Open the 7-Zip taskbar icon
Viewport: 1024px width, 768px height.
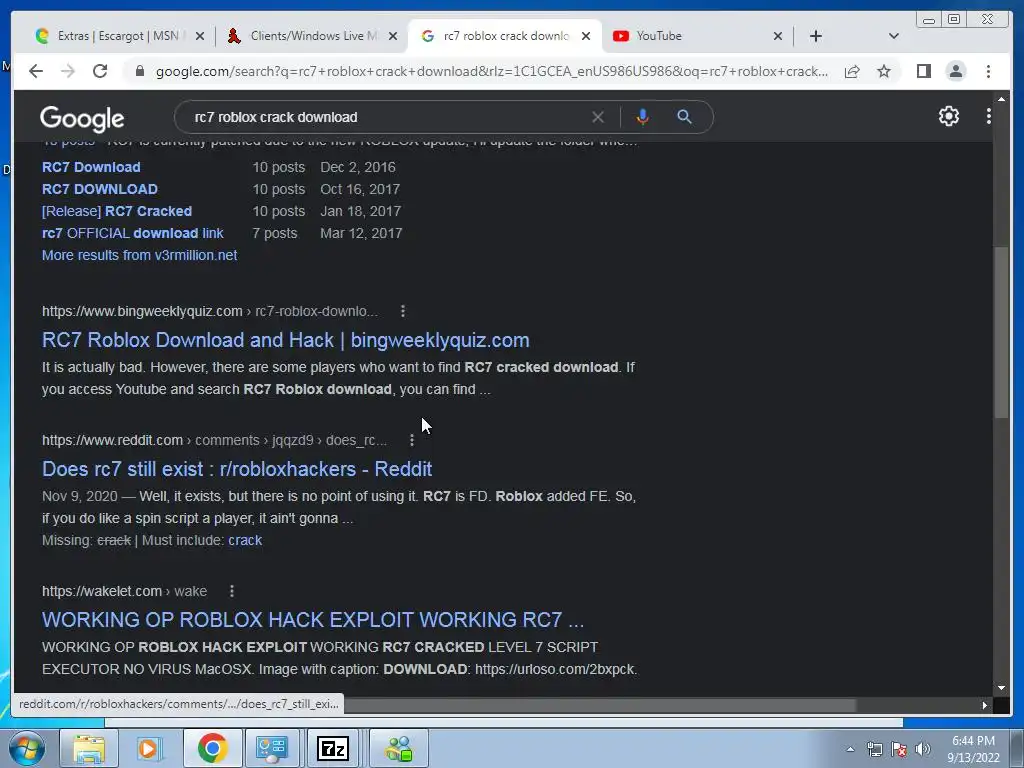pyautogui.click(x=332, y=748)
